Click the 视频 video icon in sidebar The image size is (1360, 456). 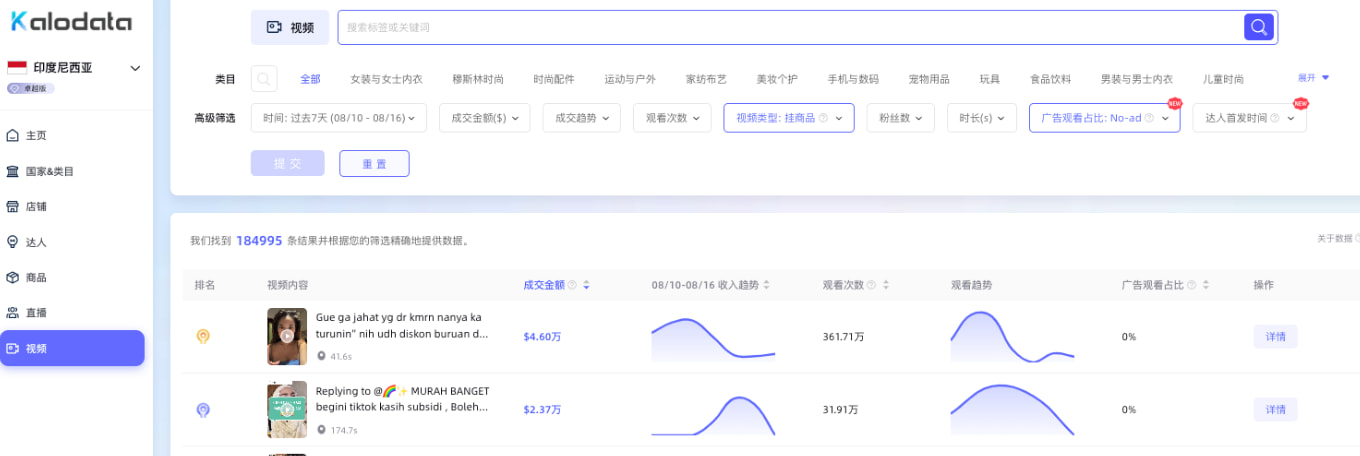pos(13,348)
